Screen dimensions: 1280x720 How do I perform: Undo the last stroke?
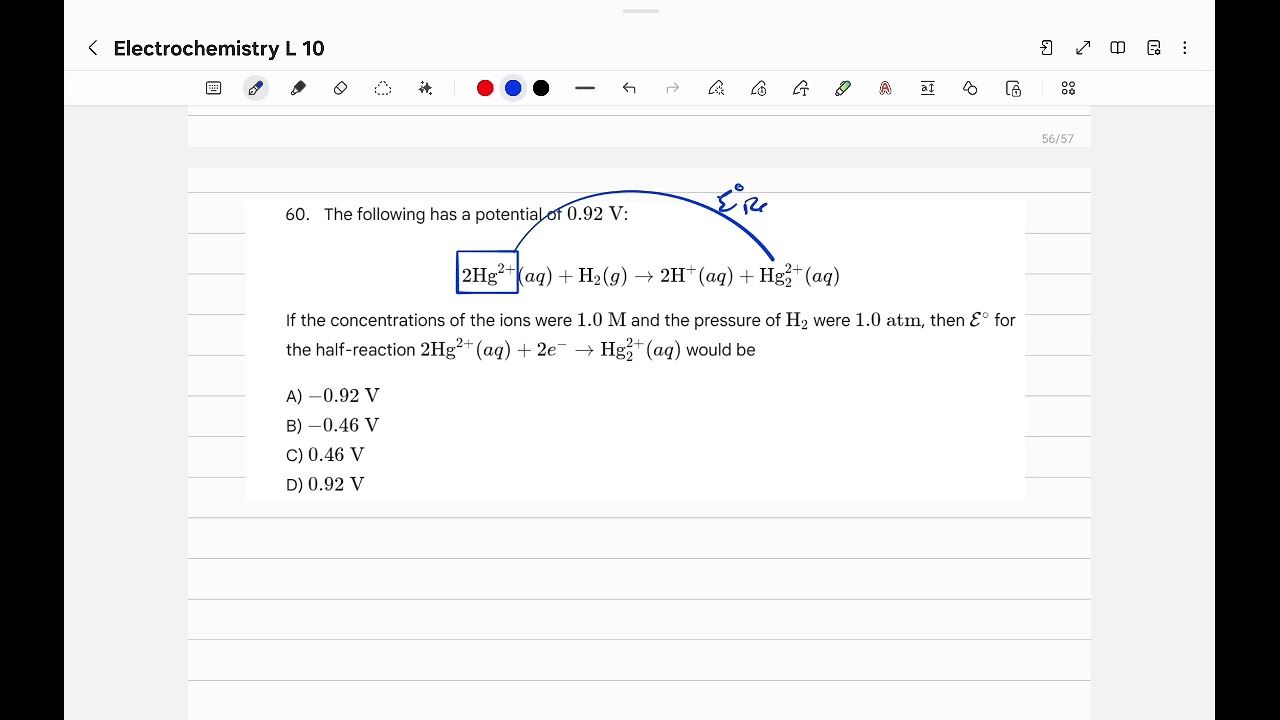coord(629,88)
